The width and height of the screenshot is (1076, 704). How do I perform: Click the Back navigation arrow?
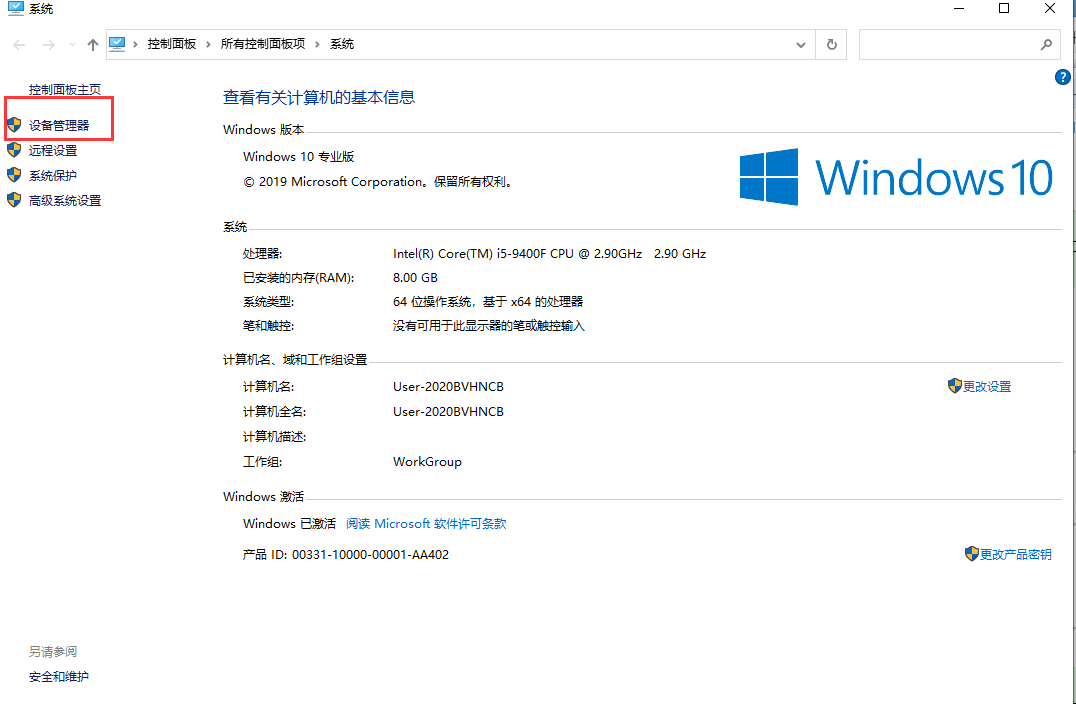point(19,45)
